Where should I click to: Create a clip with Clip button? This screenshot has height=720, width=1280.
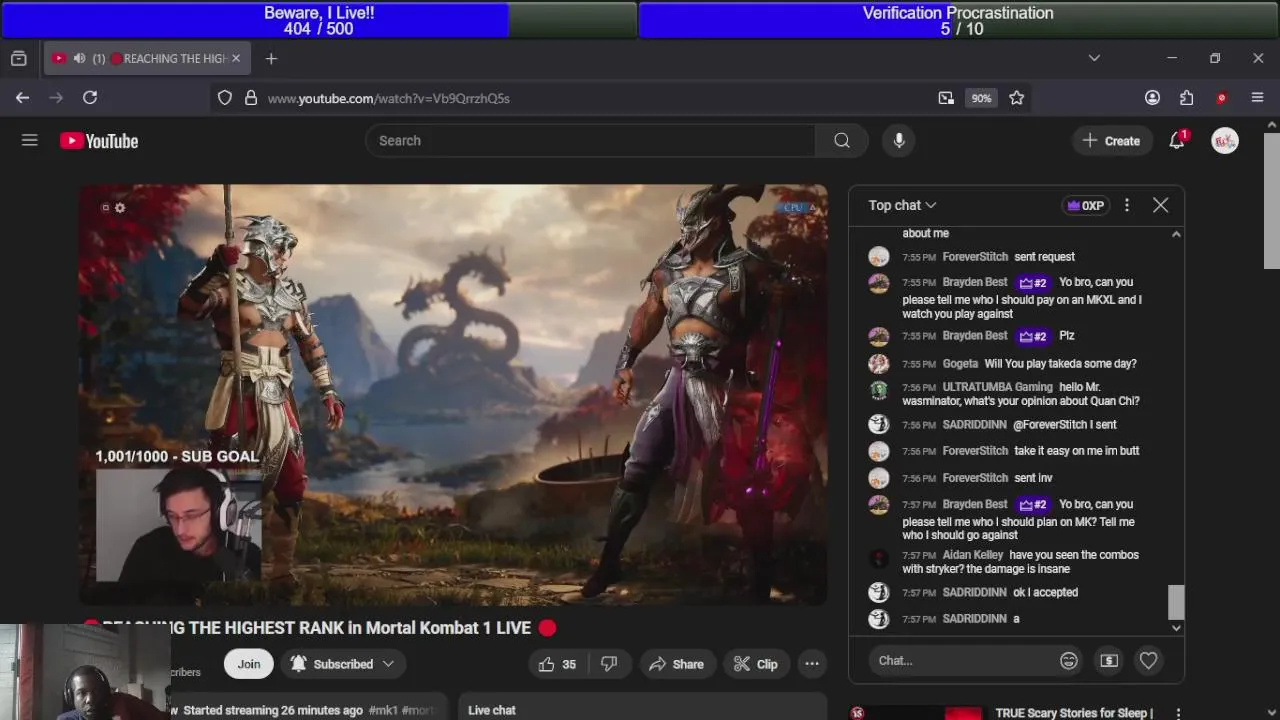[755, 664]
